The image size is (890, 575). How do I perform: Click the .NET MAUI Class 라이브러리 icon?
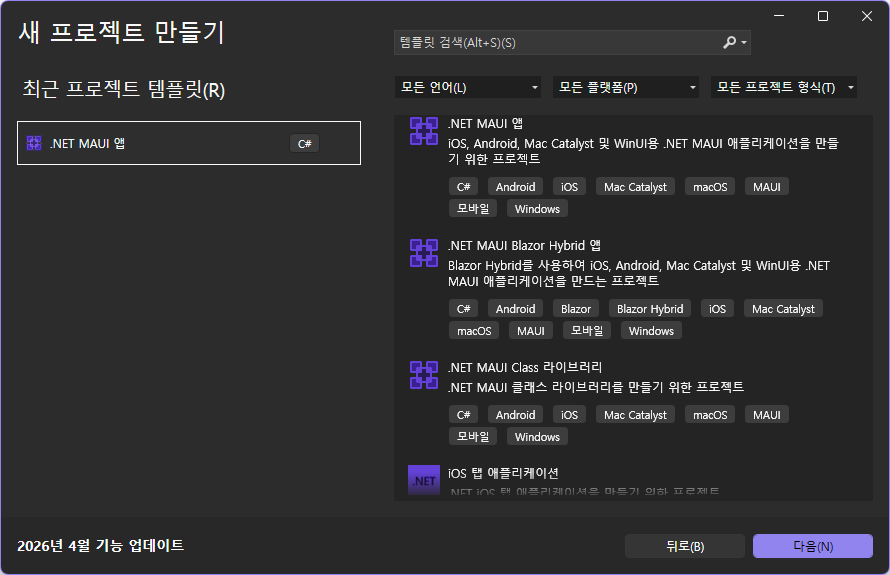point(424,375)
